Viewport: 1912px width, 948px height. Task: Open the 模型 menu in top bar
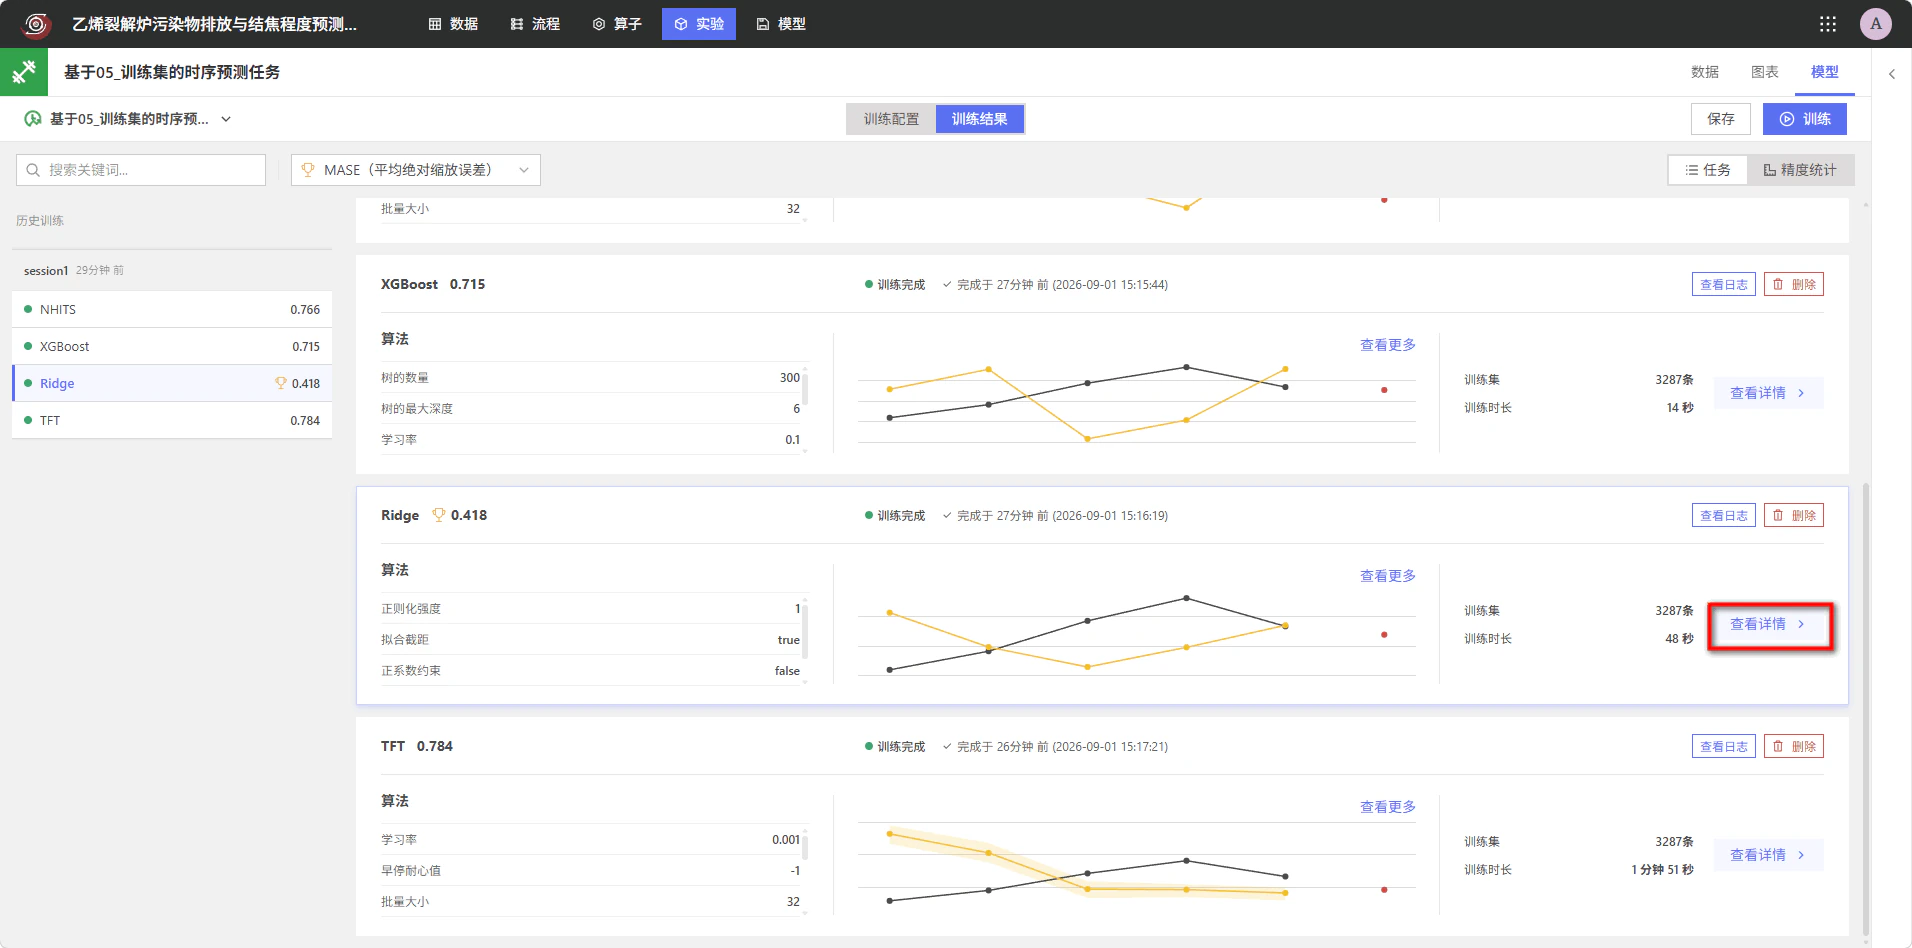click(781, 24)
